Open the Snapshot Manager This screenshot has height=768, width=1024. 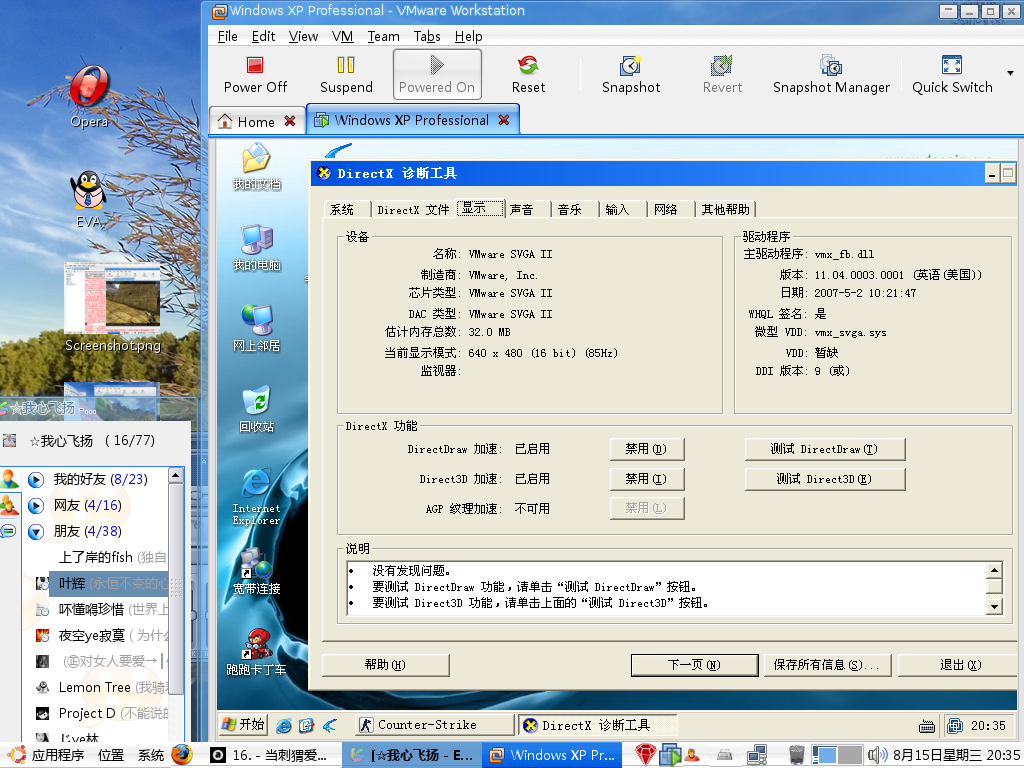pyautogui.click(x=831, y=75)
